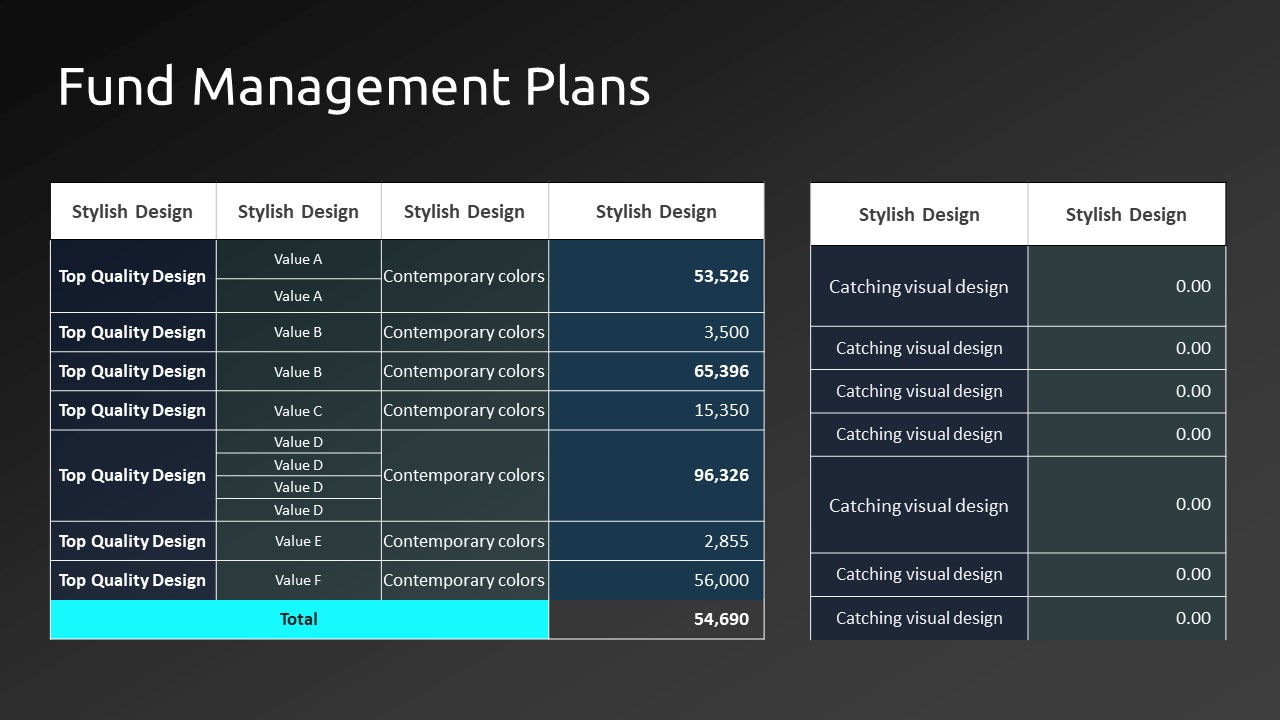Screen dimensions: 1280x720
Task: Click the Value F cell
Action: 298,580
